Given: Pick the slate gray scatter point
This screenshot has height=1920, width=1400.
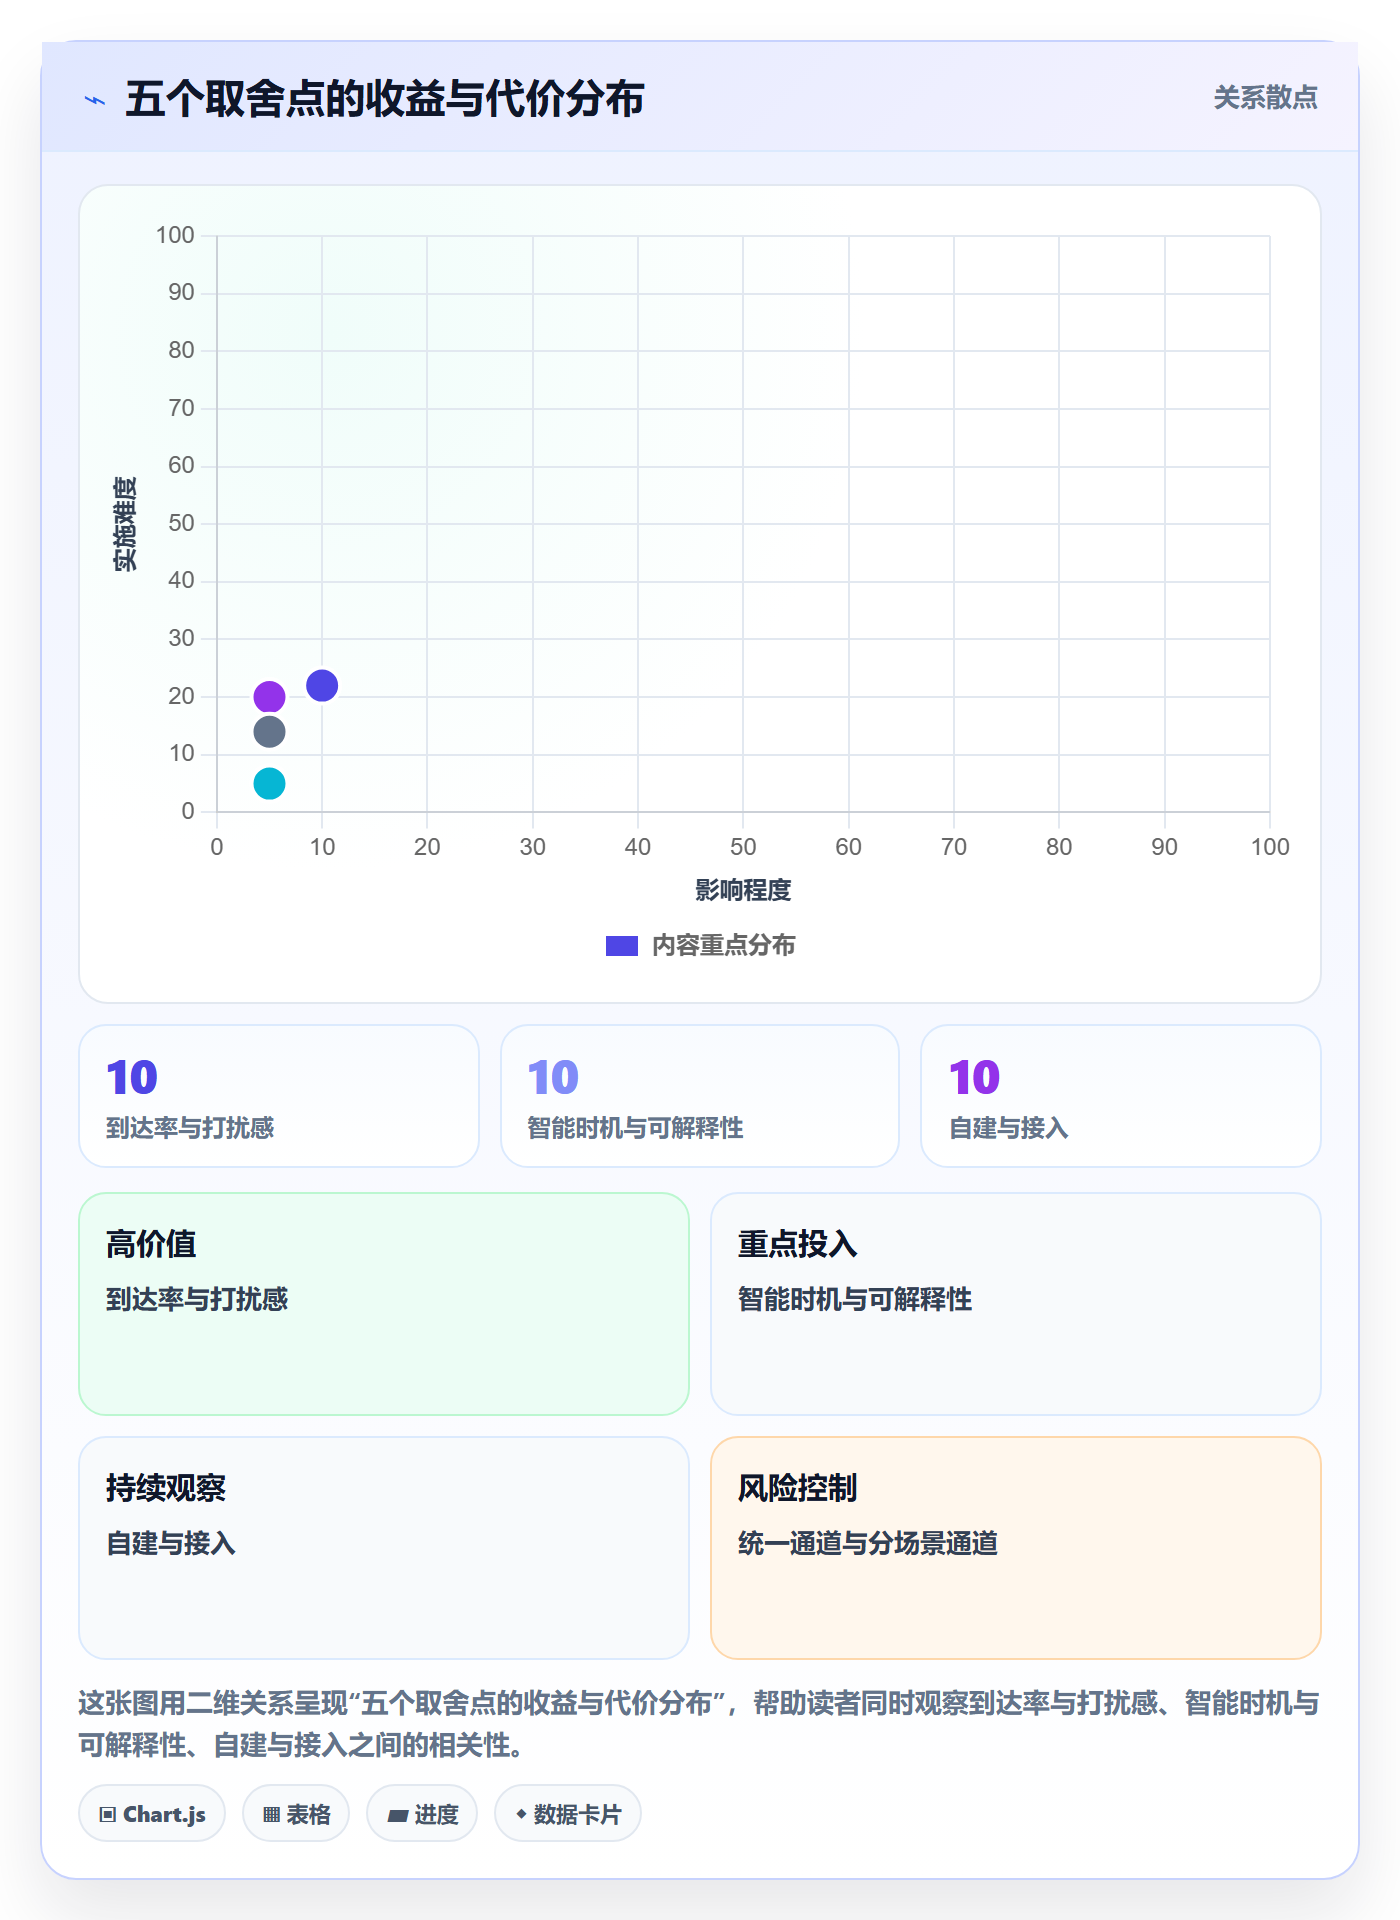Looking at the screenshot, I should (269, 732).
